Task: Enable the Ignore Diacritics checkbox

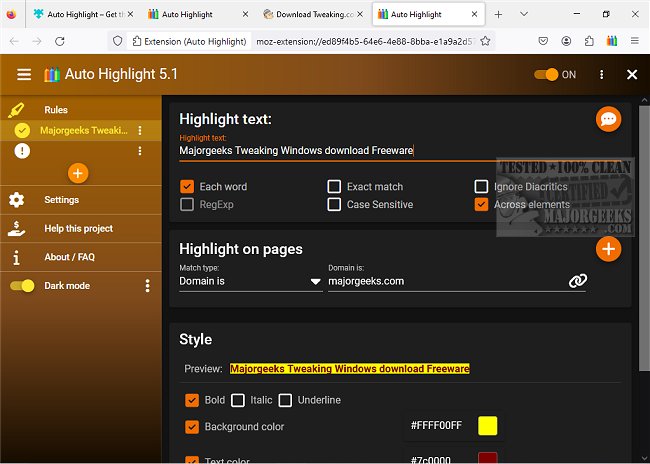Action: [x=481, y=187]
